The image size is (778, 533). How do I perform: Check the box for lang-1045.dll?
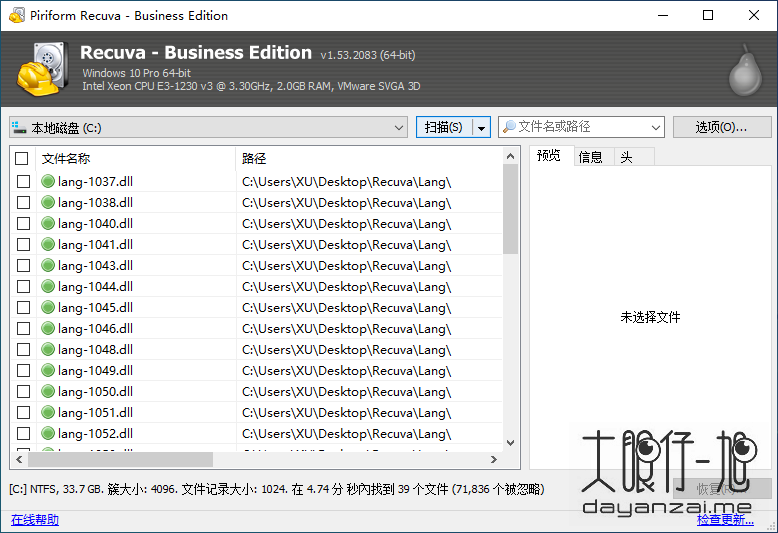click(x=23, y=308)
